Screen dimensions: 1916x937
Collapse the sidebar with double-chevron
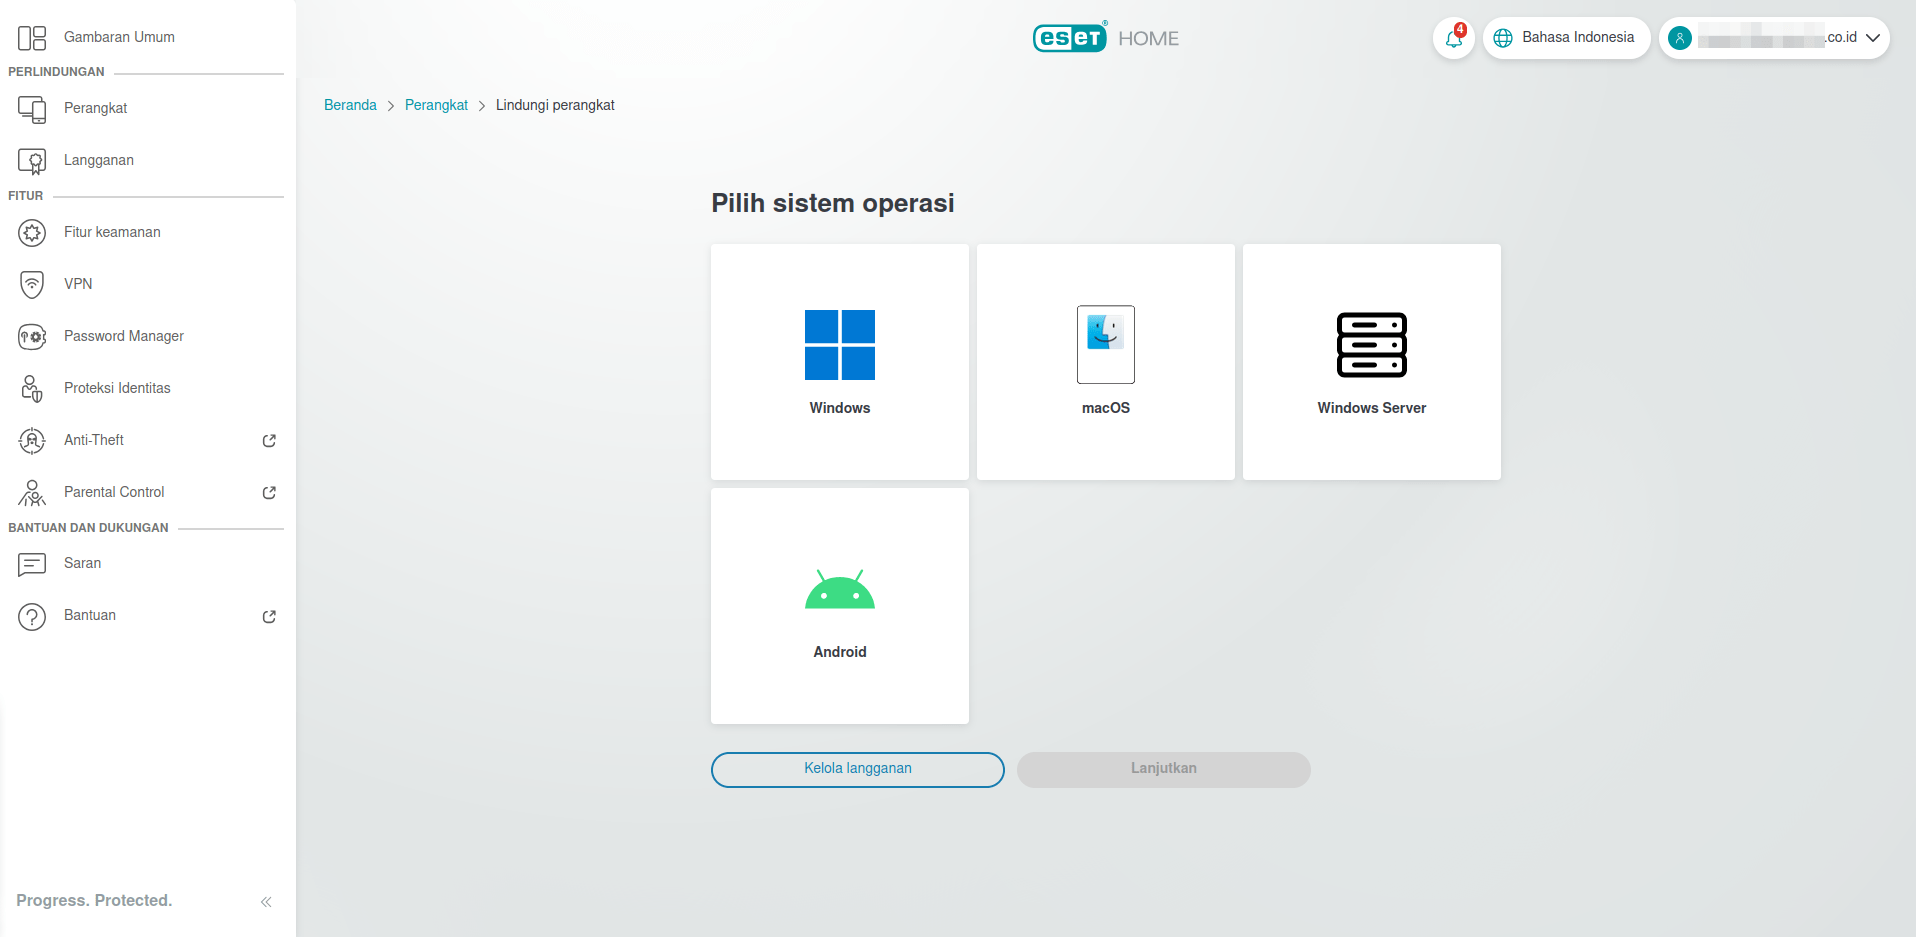[x=266, y=902]
